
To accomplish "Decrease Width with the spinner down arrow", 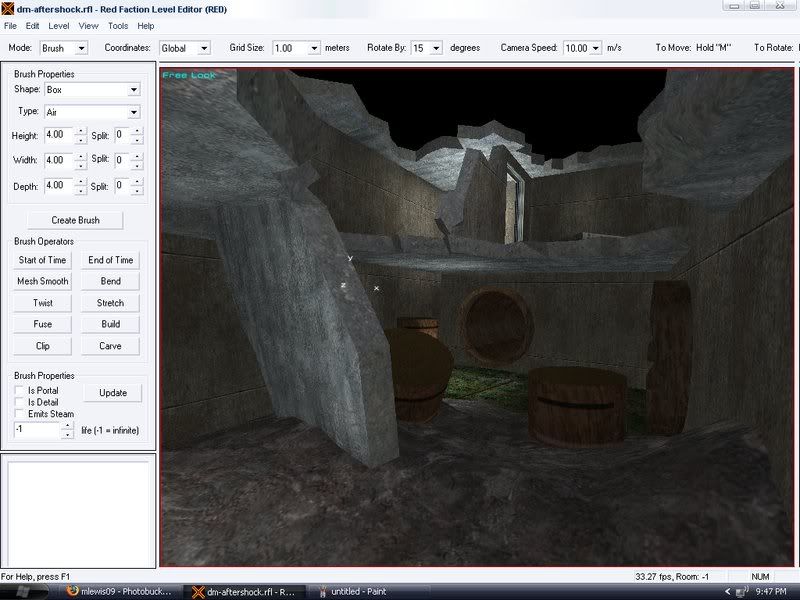I will tap(81, 165).
